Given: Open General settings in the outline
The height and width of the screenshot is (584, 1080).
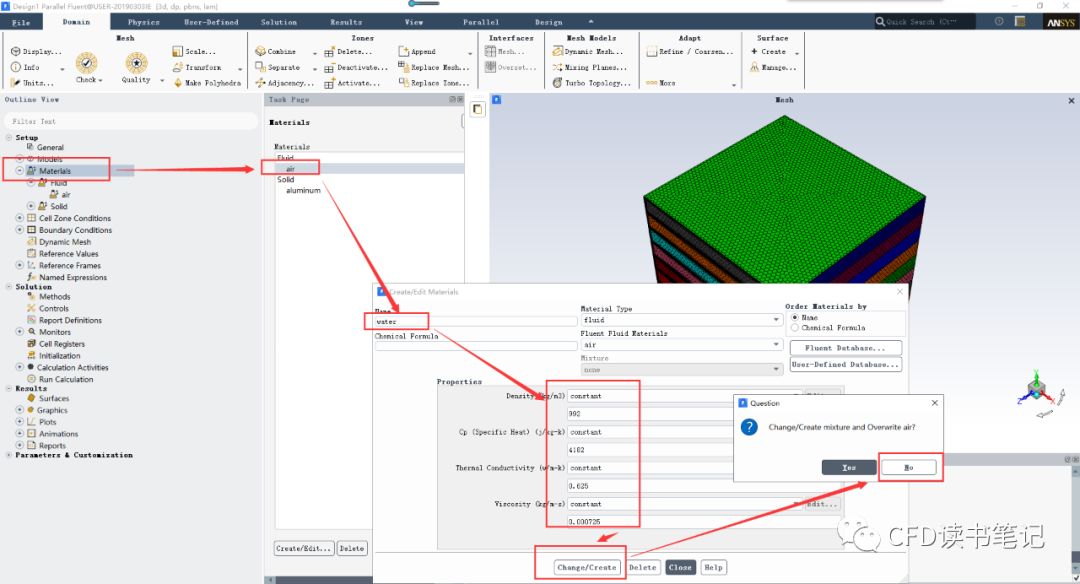Looking at the screenshot, I should point(50,147).
